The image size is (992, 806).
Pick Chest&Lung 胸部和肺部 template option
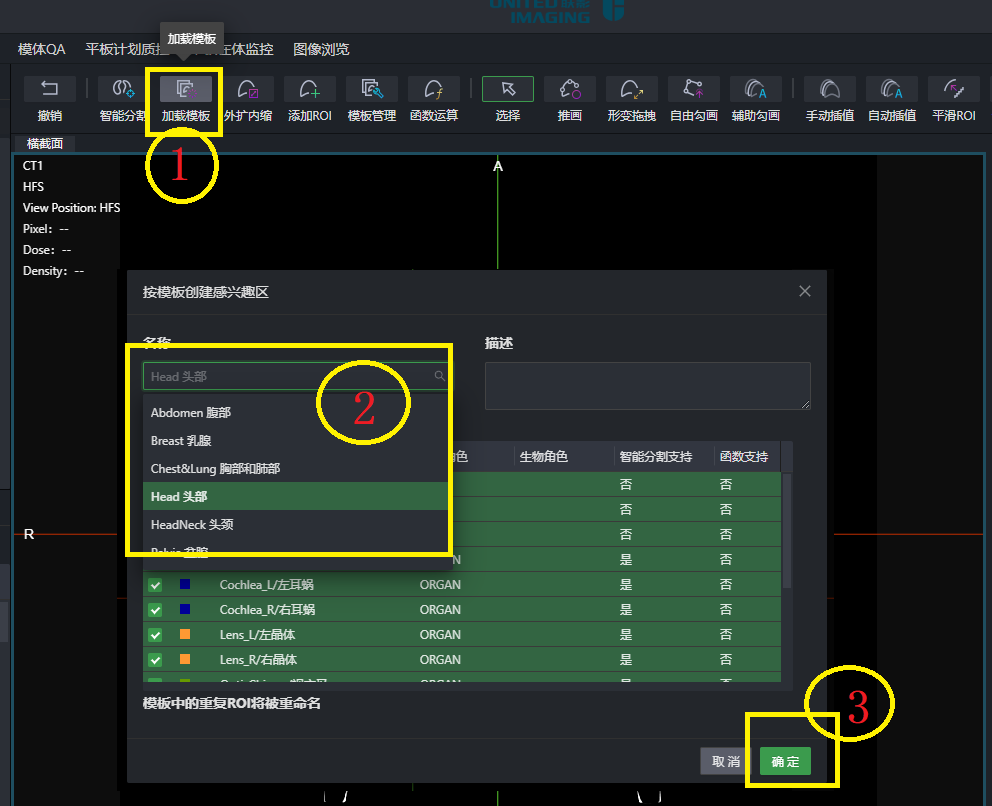[295, 468]
